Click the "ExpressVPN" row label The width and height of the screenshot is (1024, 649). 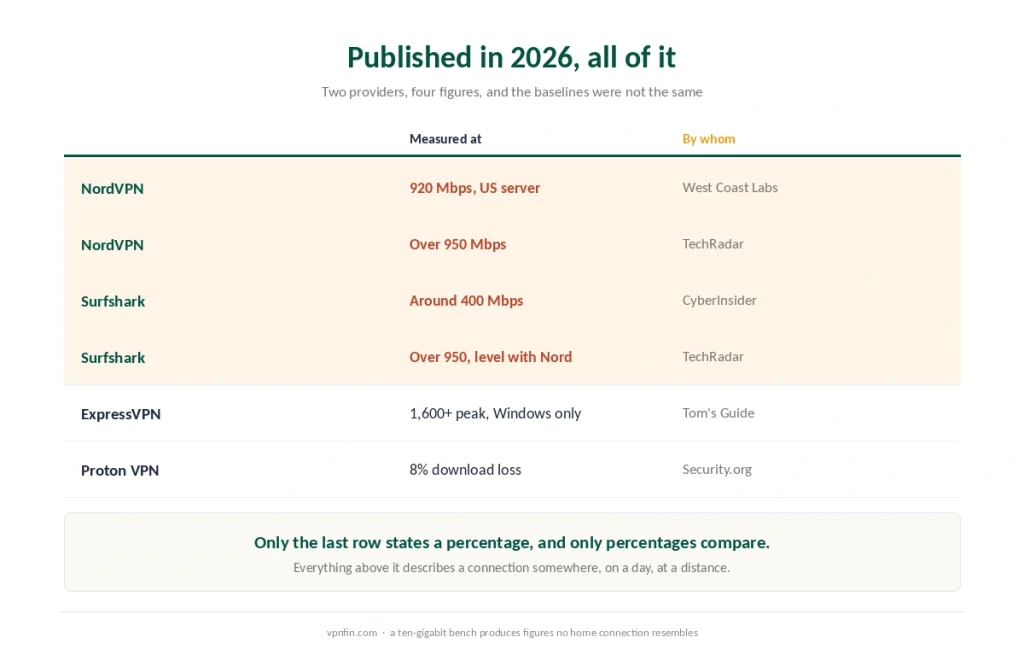click(121, 414)
